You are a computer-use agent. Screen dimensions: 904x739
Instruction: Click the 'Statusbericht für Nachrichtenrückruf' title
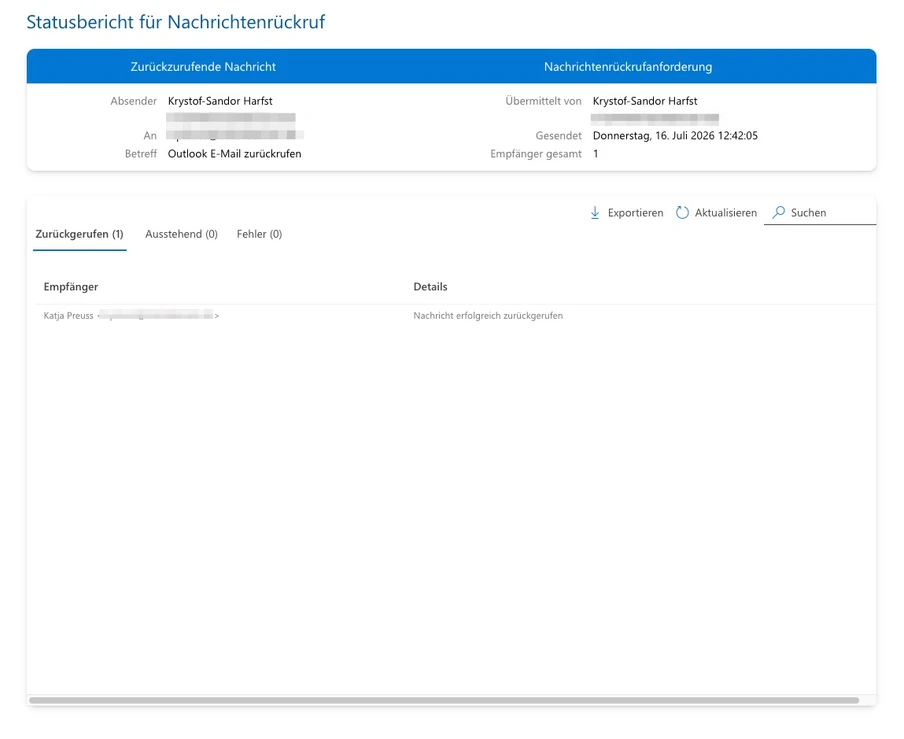[x=176, y=22]
